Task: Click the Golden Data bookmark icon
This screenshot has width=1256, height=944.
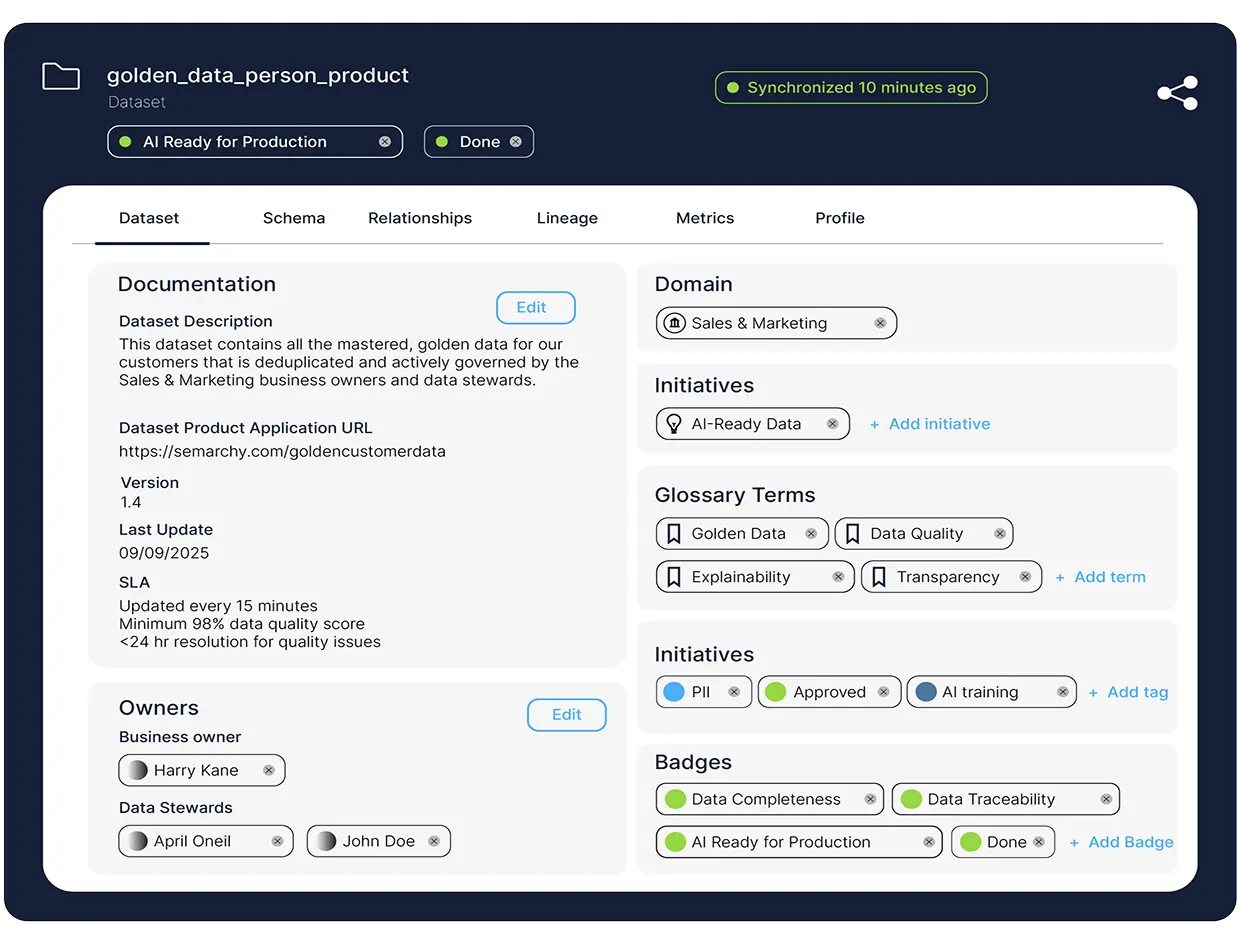Action: click(674, 533)
